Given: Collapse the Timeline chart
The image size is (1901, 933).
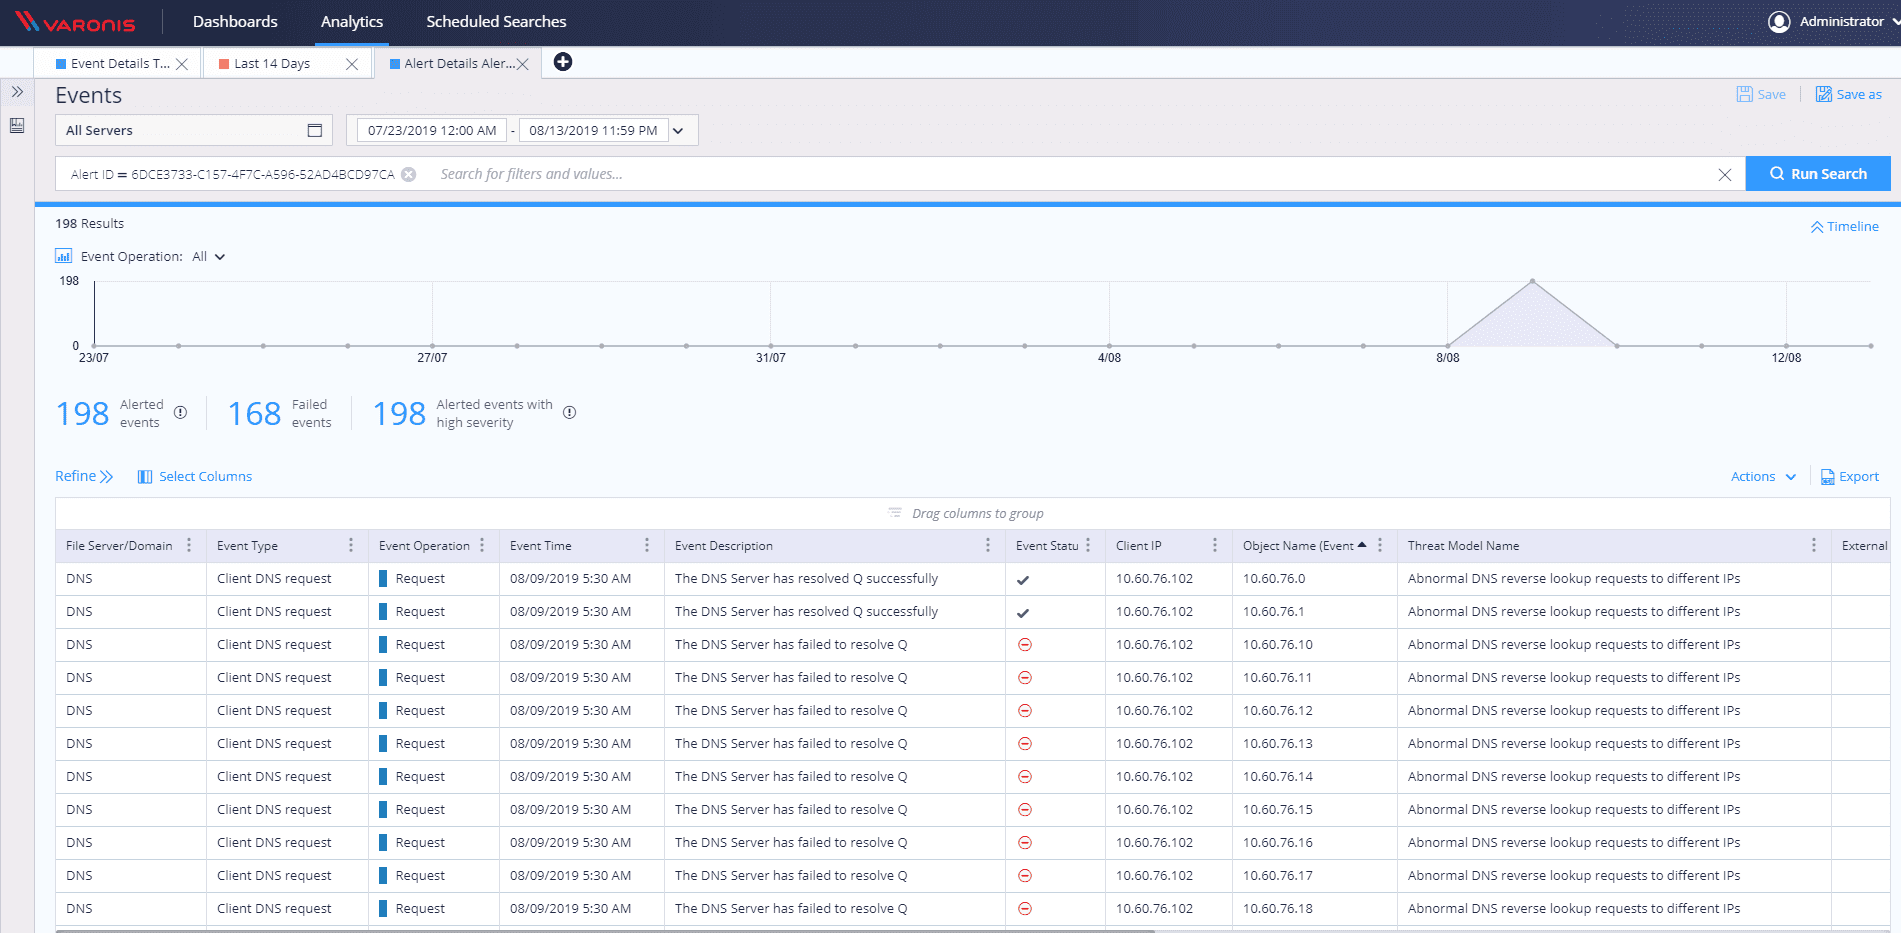Looking at the screenshot, I should [x=1844, y=227].
